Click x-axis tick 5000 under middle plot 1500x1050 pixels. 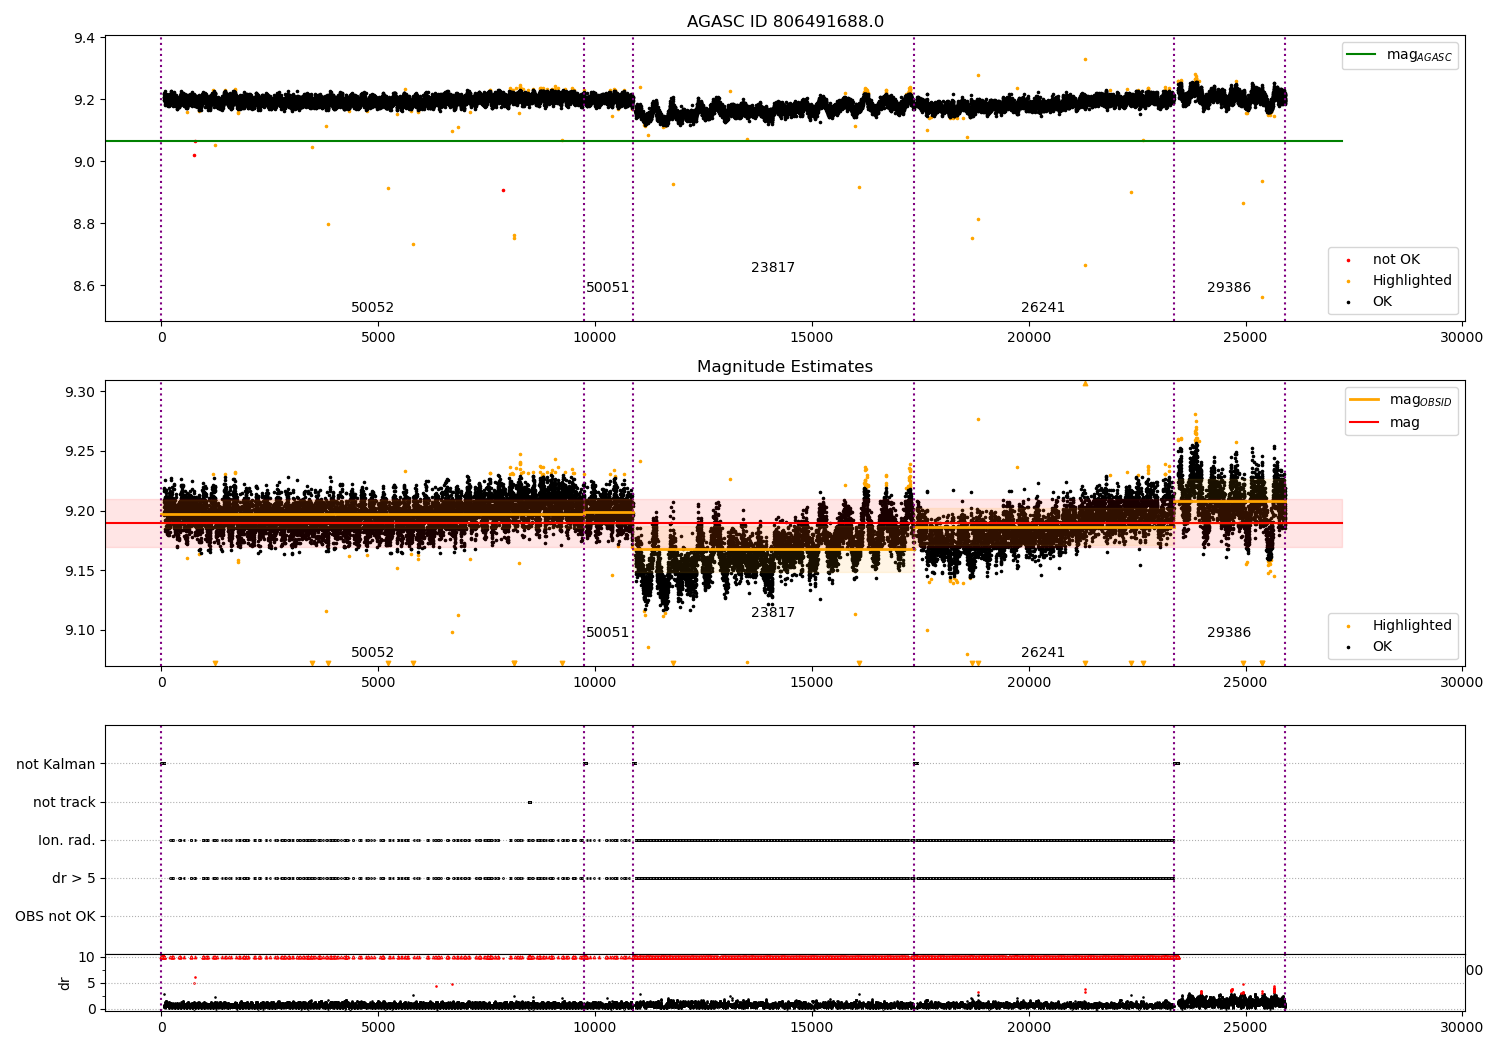[378, 683]
